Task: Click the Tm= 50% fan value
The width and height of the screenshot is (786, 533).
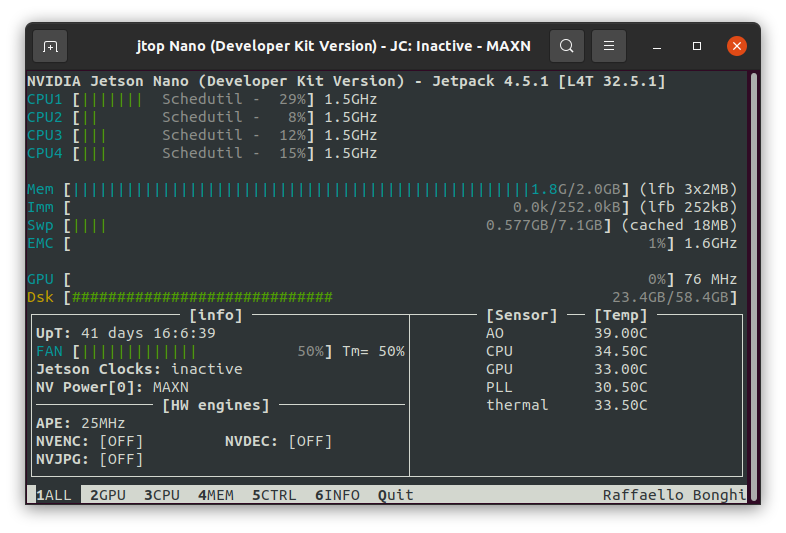Action: [x=373, y=351]
